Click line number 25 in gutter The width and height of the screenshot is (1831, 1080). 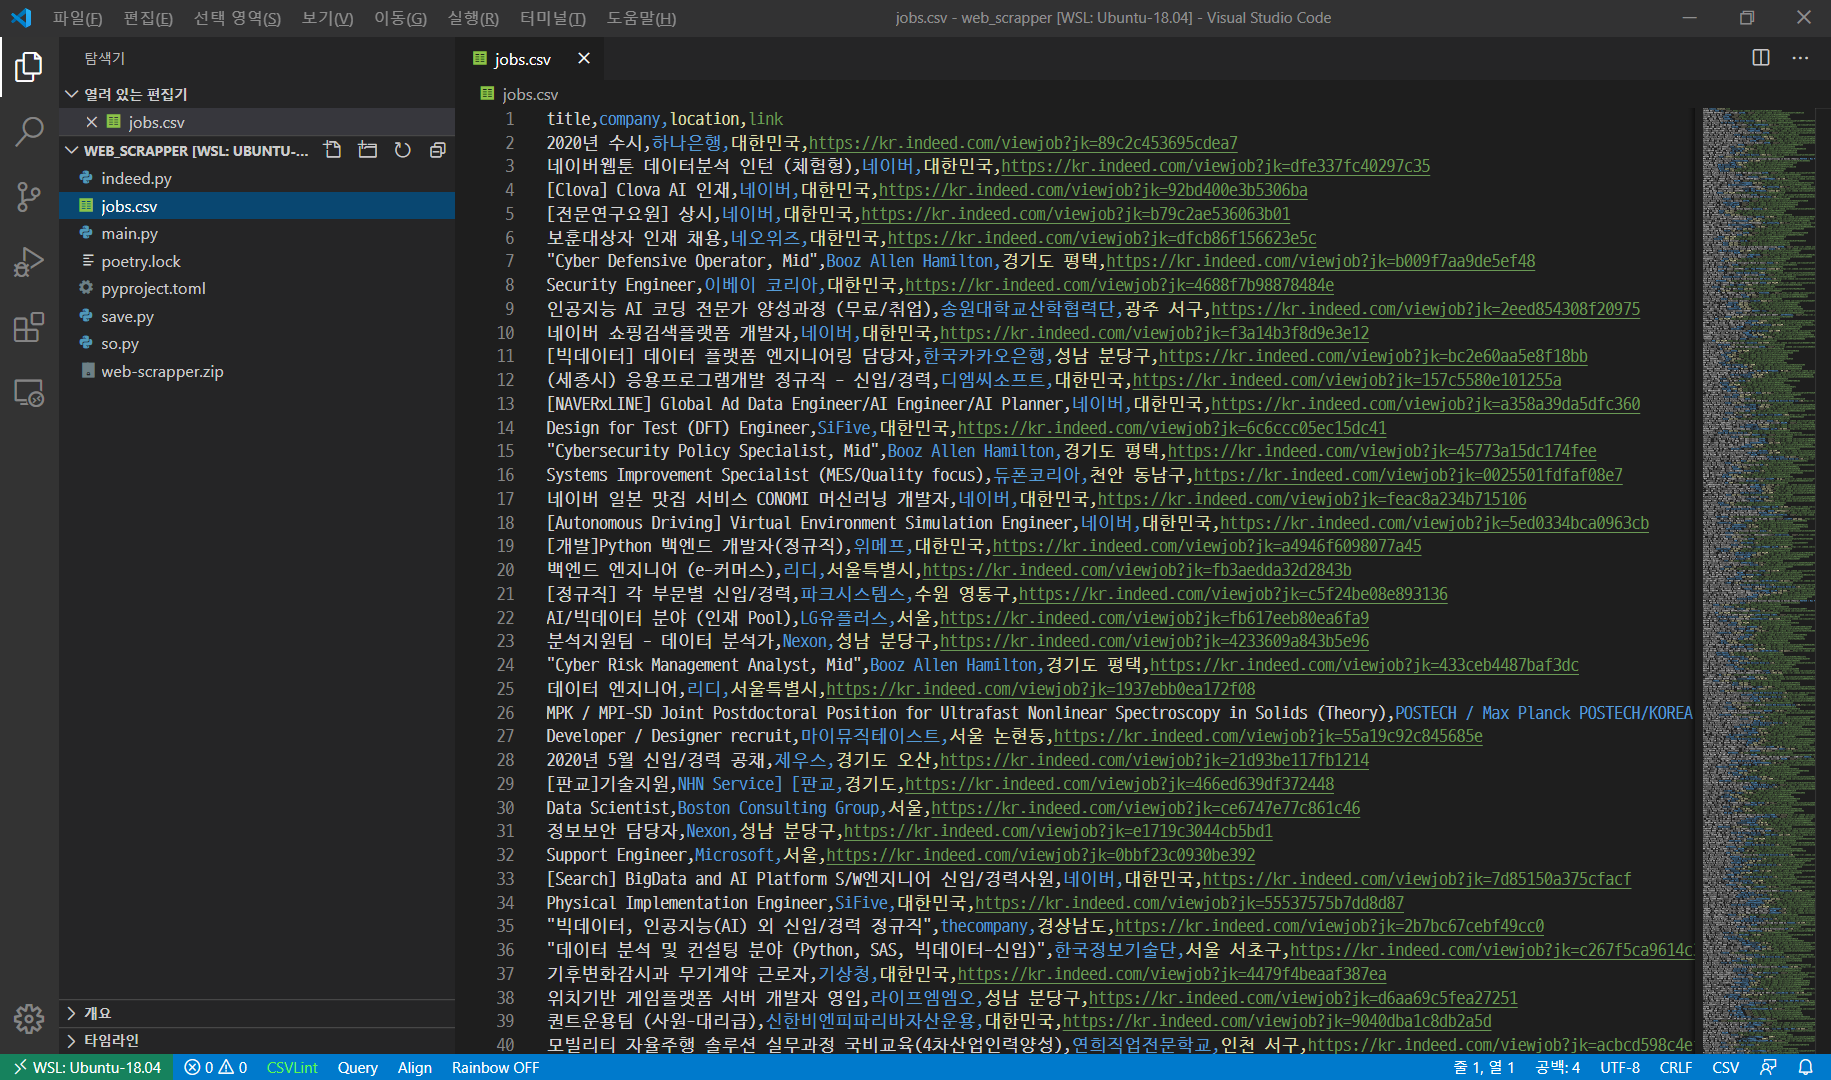506,689
